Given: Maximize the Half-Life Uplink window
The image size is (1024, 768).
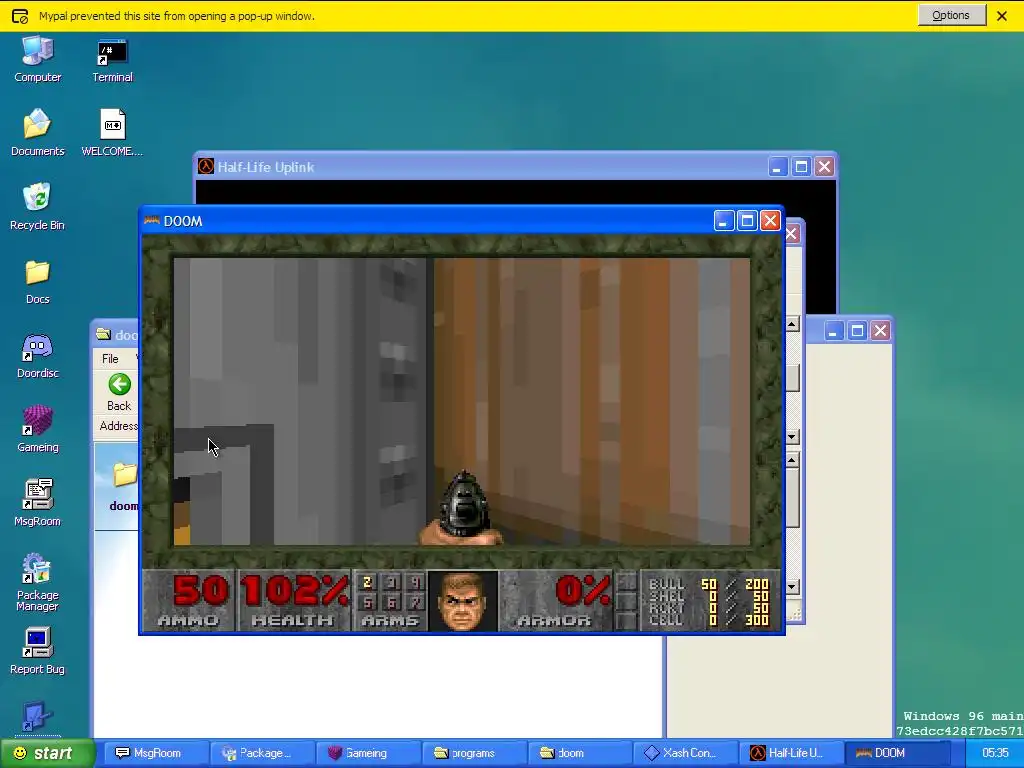Looking at the screenshot, I should pos(801,167).
